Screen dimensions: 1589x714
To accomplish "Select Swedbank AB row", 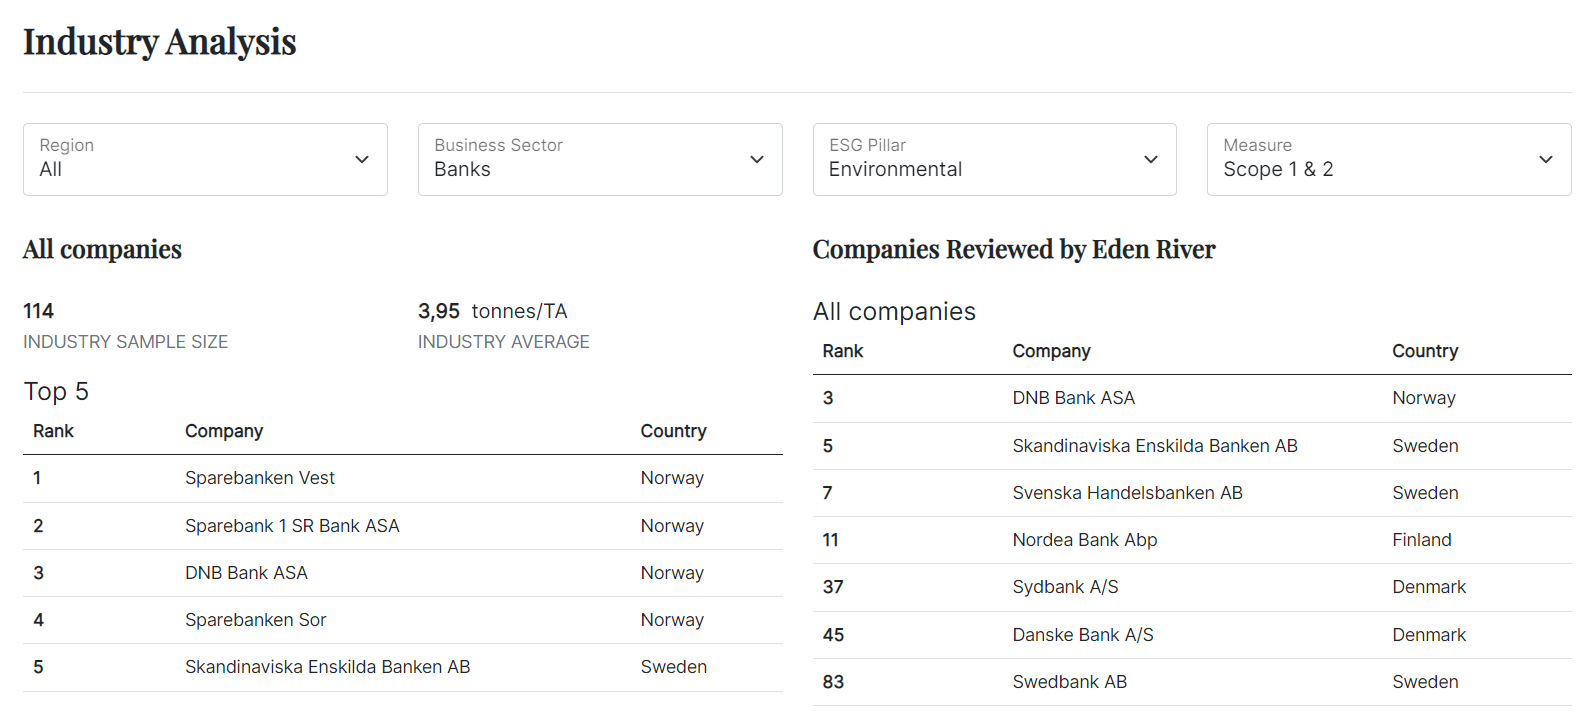I will (x=1192, y=682).
